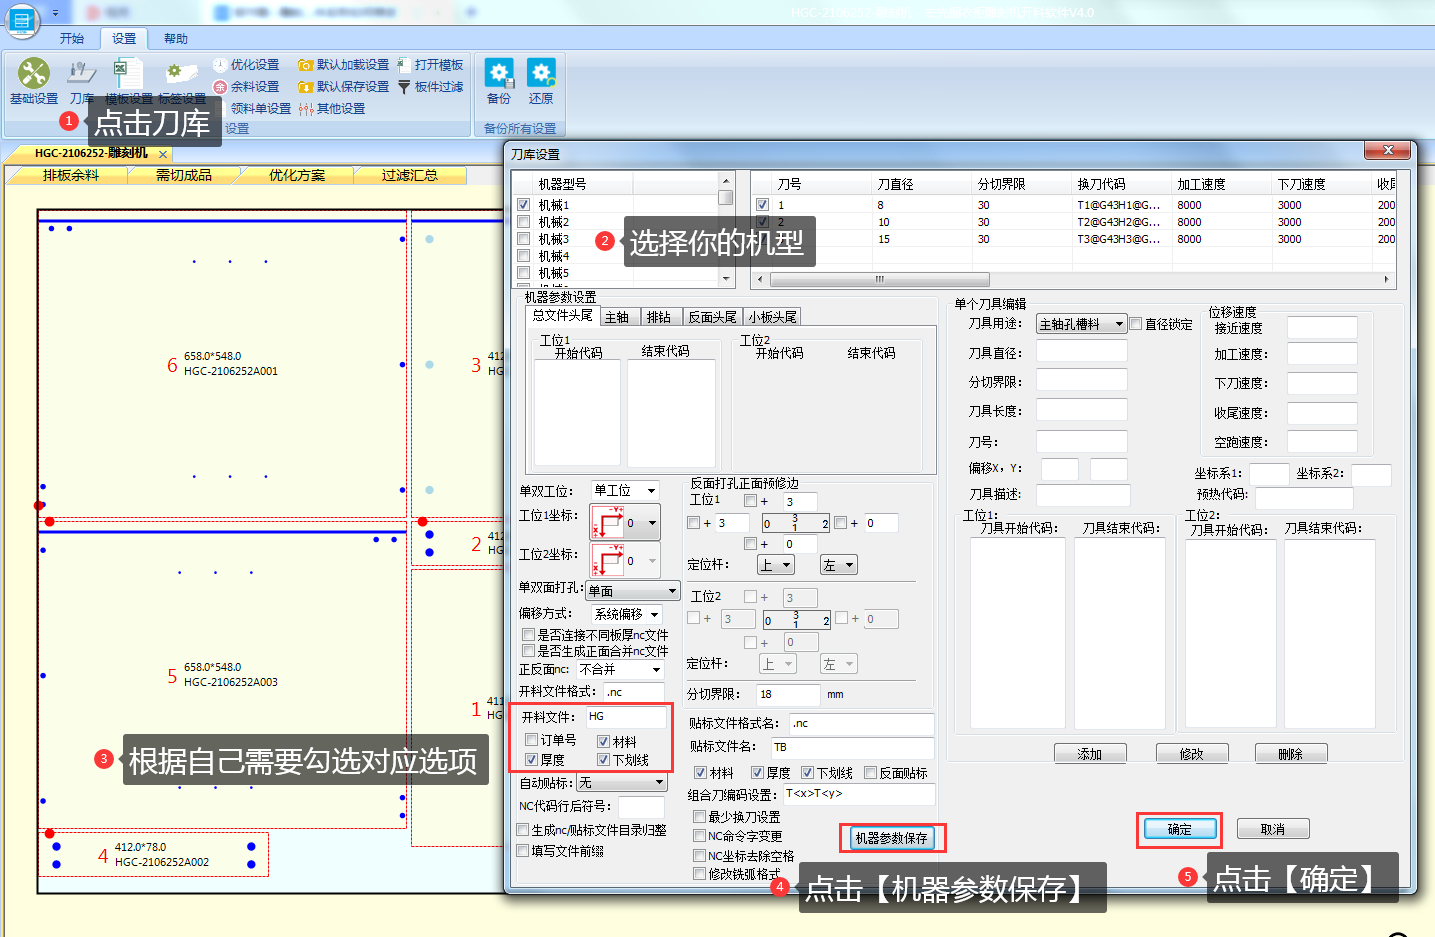Open 工位1 定位杆 上 dropdown
1435x937 pixels.
pos(776,565)
